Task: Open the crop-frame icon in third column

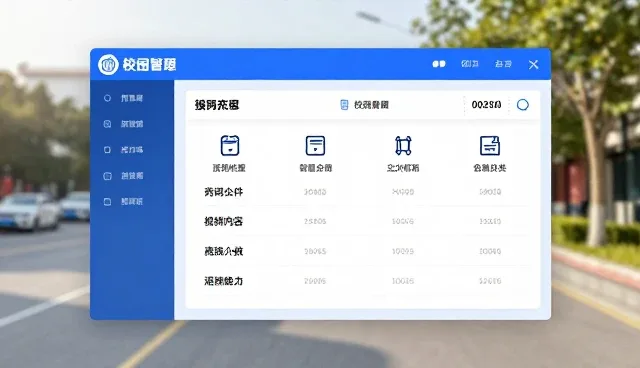Action: (403, 146)
